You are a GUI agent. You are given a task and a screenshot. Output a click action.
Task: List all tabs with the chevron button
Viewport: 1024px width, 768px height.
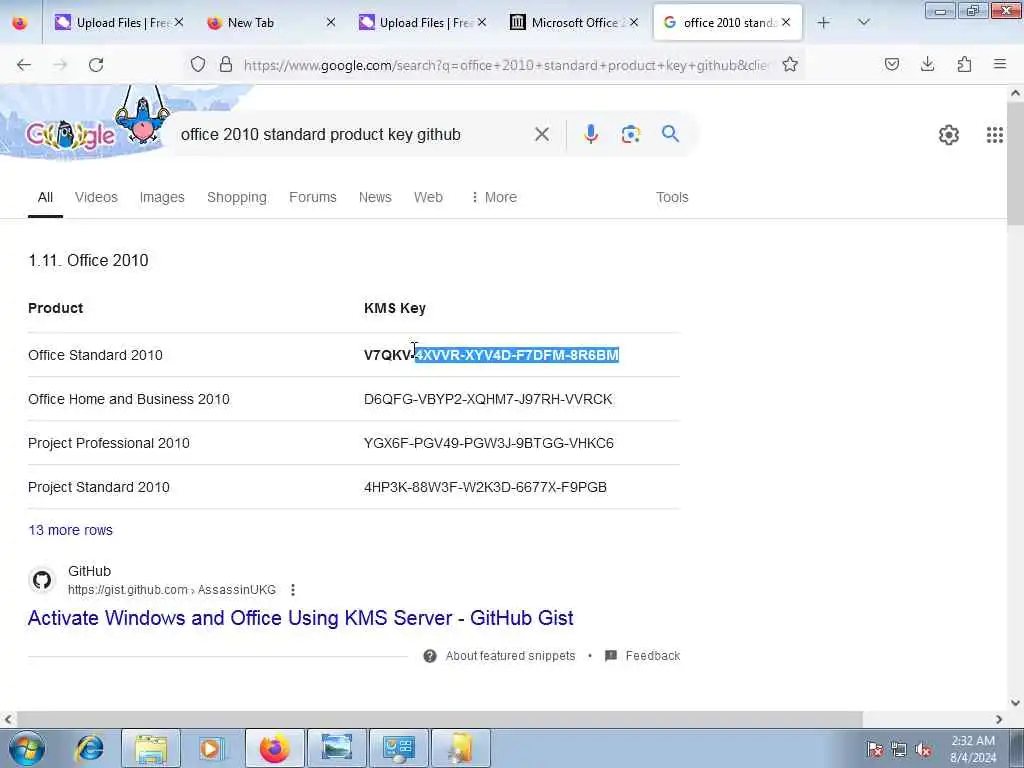tap(863, 23)
